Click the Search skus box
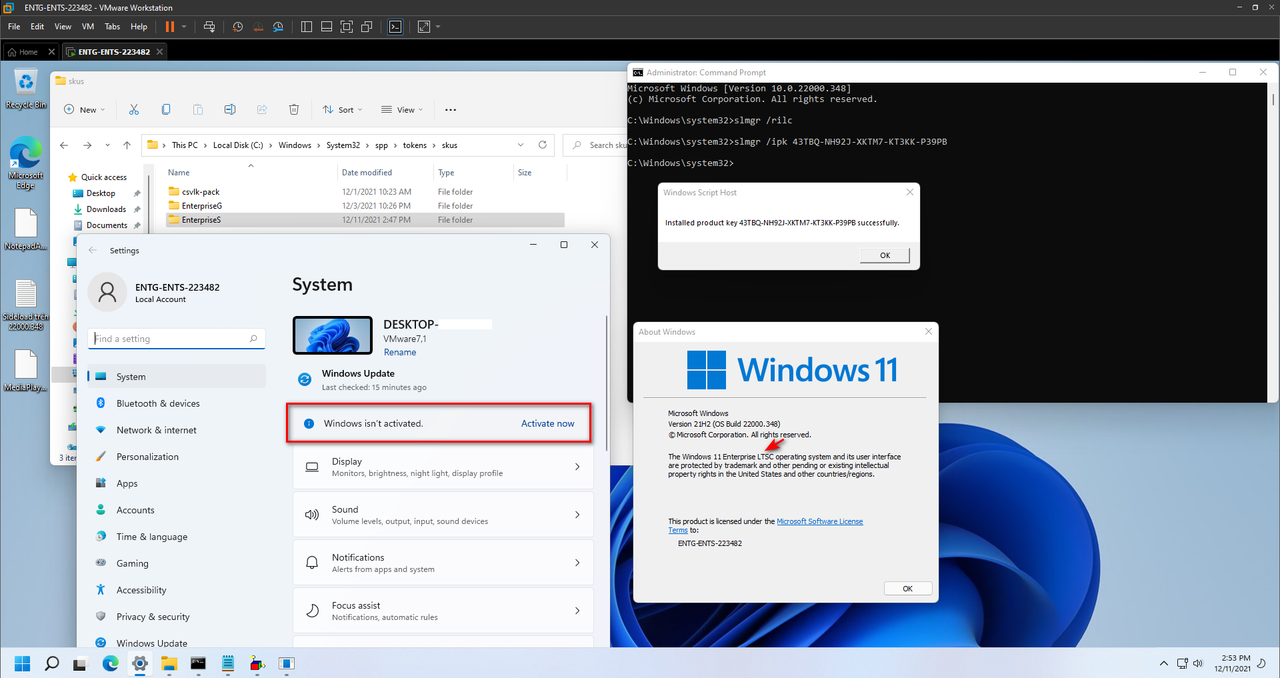 click(x=596, y=145)
